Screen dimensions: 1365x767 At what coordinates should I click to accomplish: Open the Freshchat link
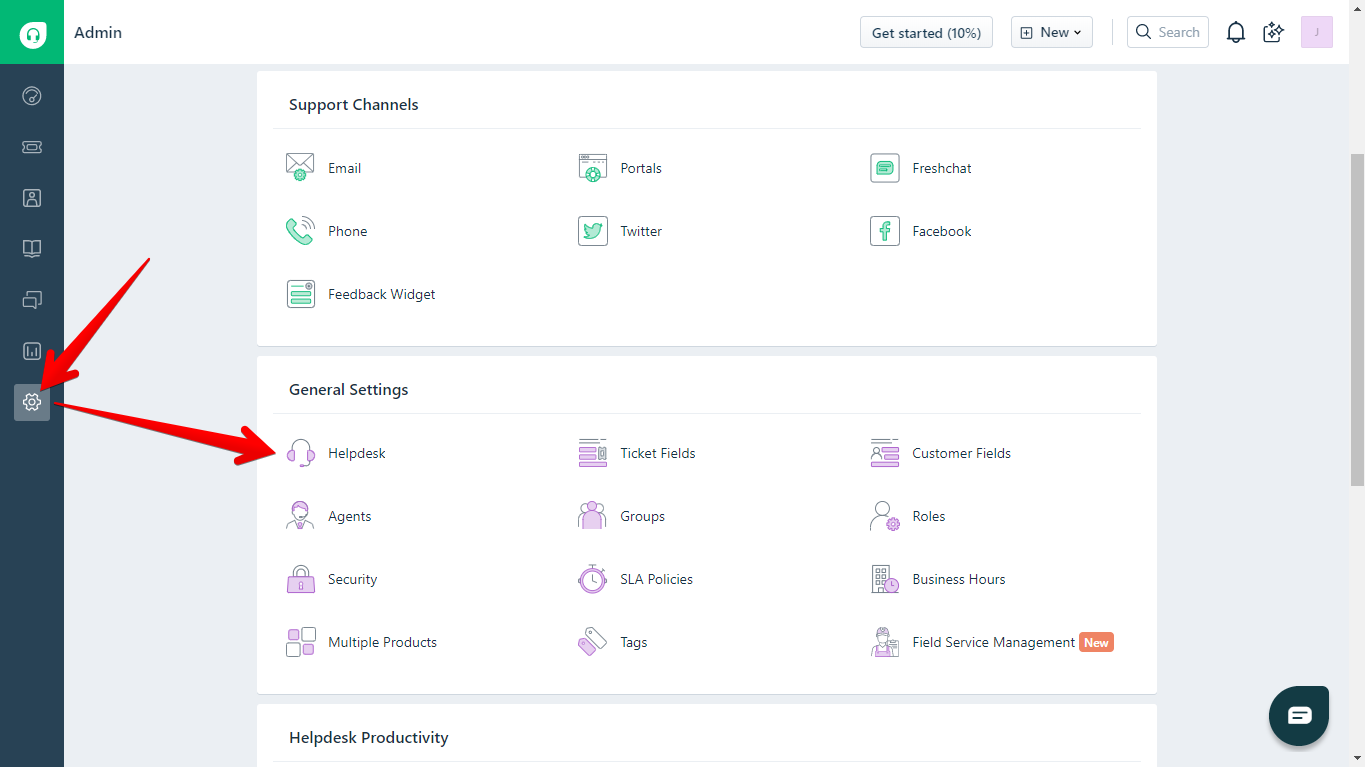942,168
